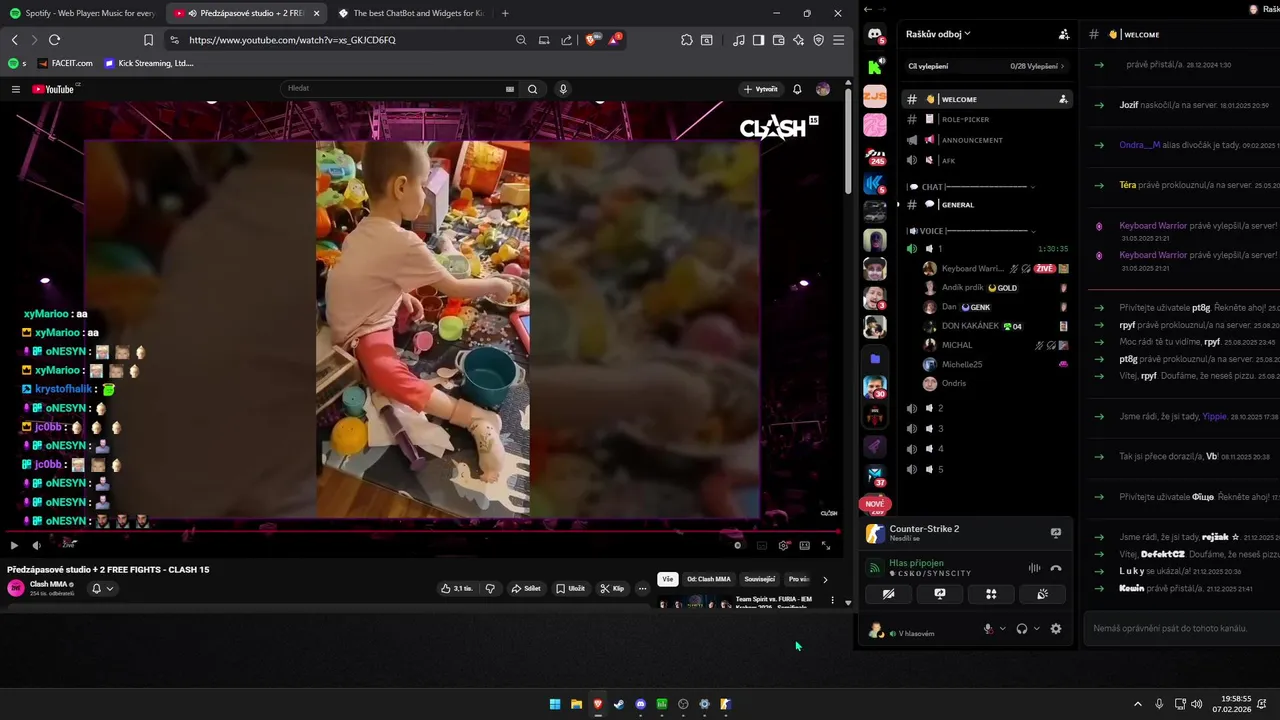
Task: Click the Klip clip button
Action: pyautogui.click(x=612, y=588)
